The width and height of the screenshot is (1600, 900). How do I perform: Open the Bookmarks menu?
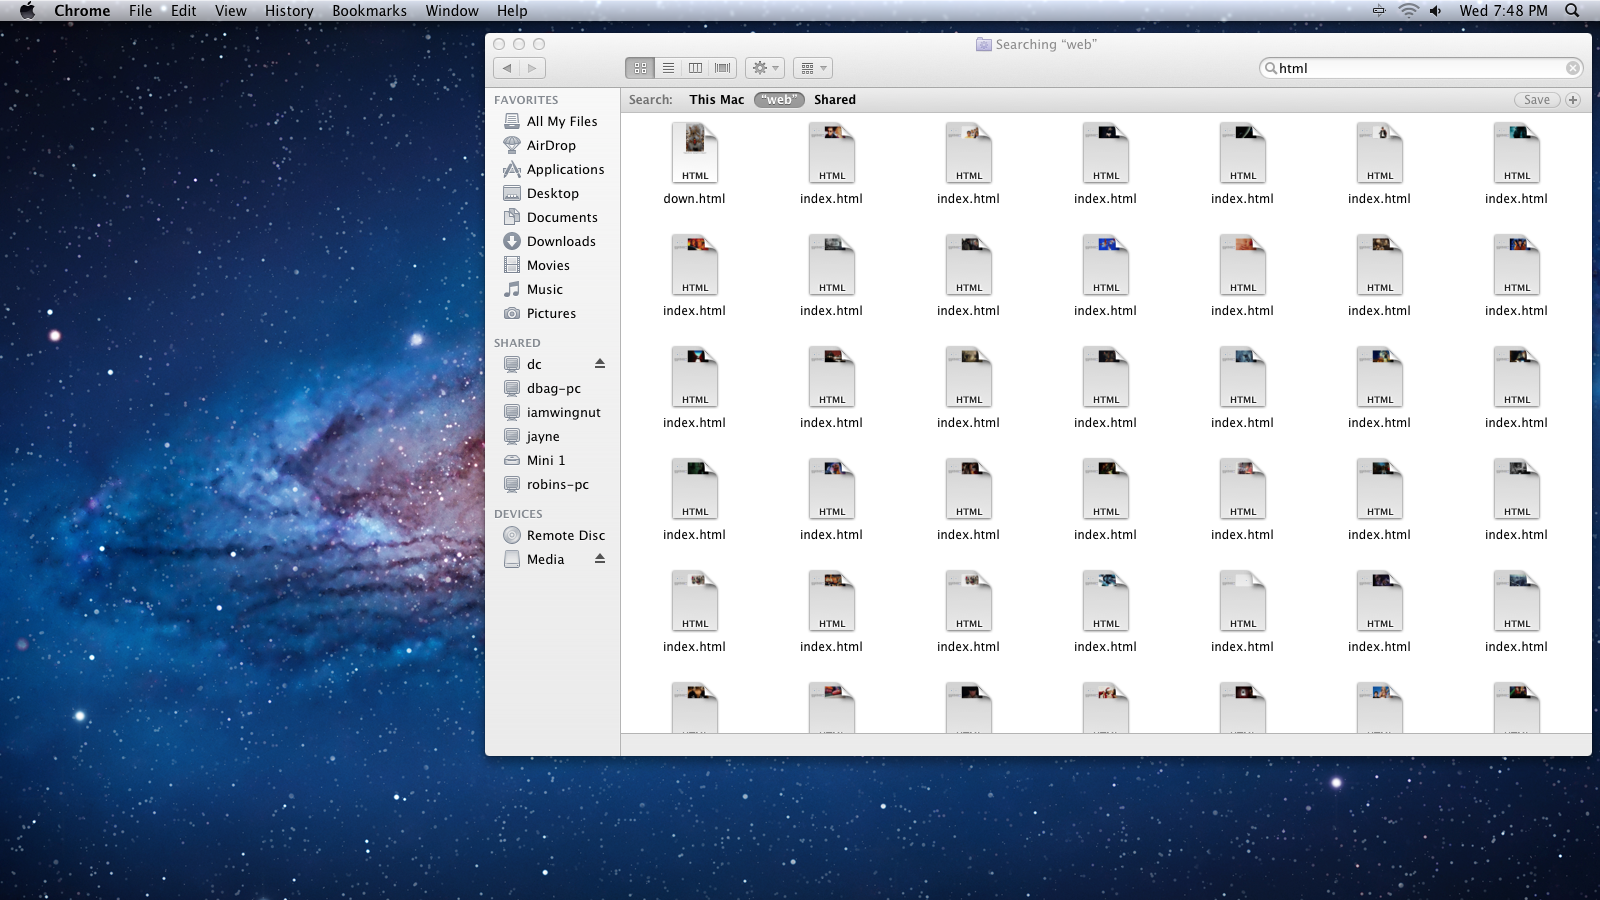[x=369, y=11]
